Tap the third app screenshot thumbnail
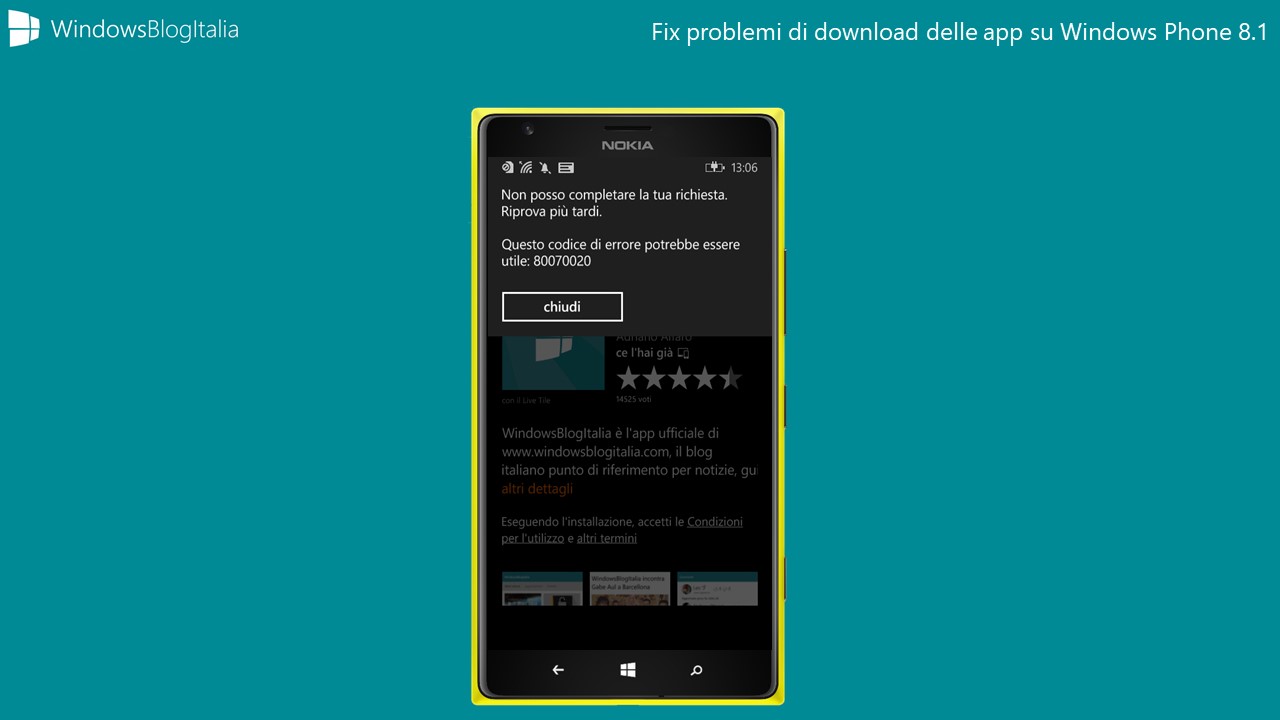The image size is (1280, 720). coord(717,589)
